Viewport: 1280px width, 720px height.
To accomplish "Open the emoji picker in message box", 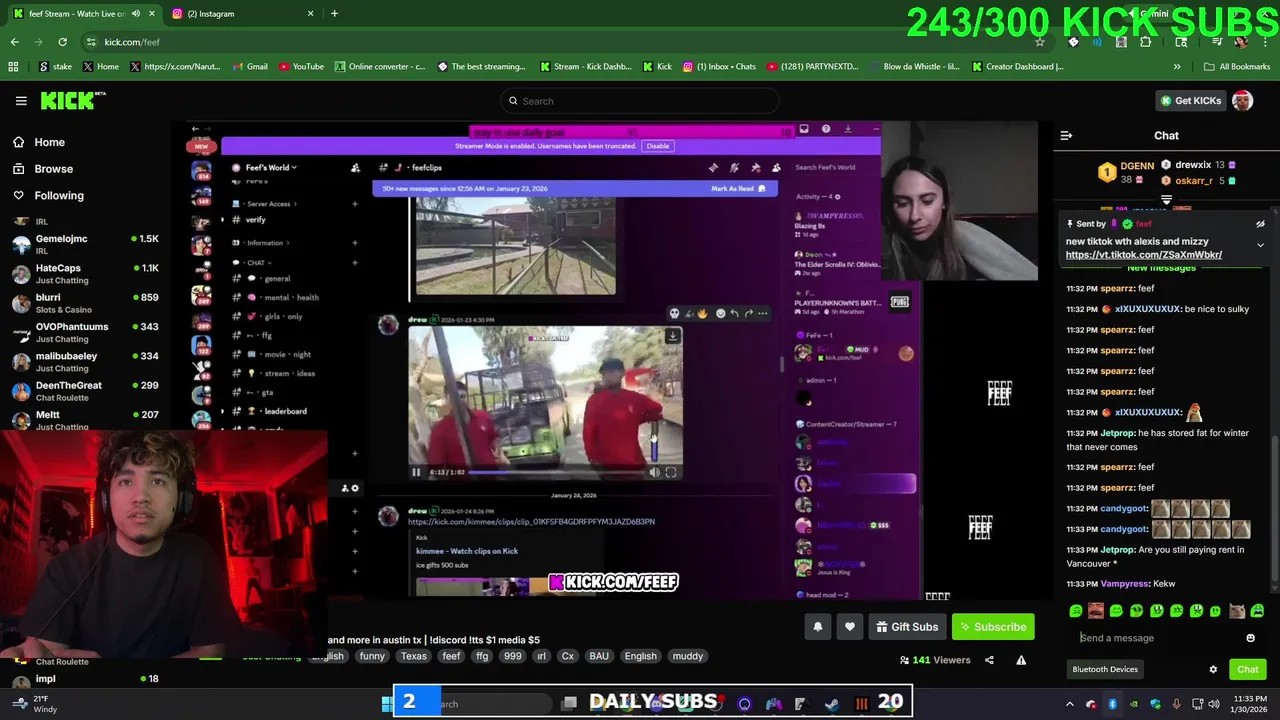I will pos(1250,638).
